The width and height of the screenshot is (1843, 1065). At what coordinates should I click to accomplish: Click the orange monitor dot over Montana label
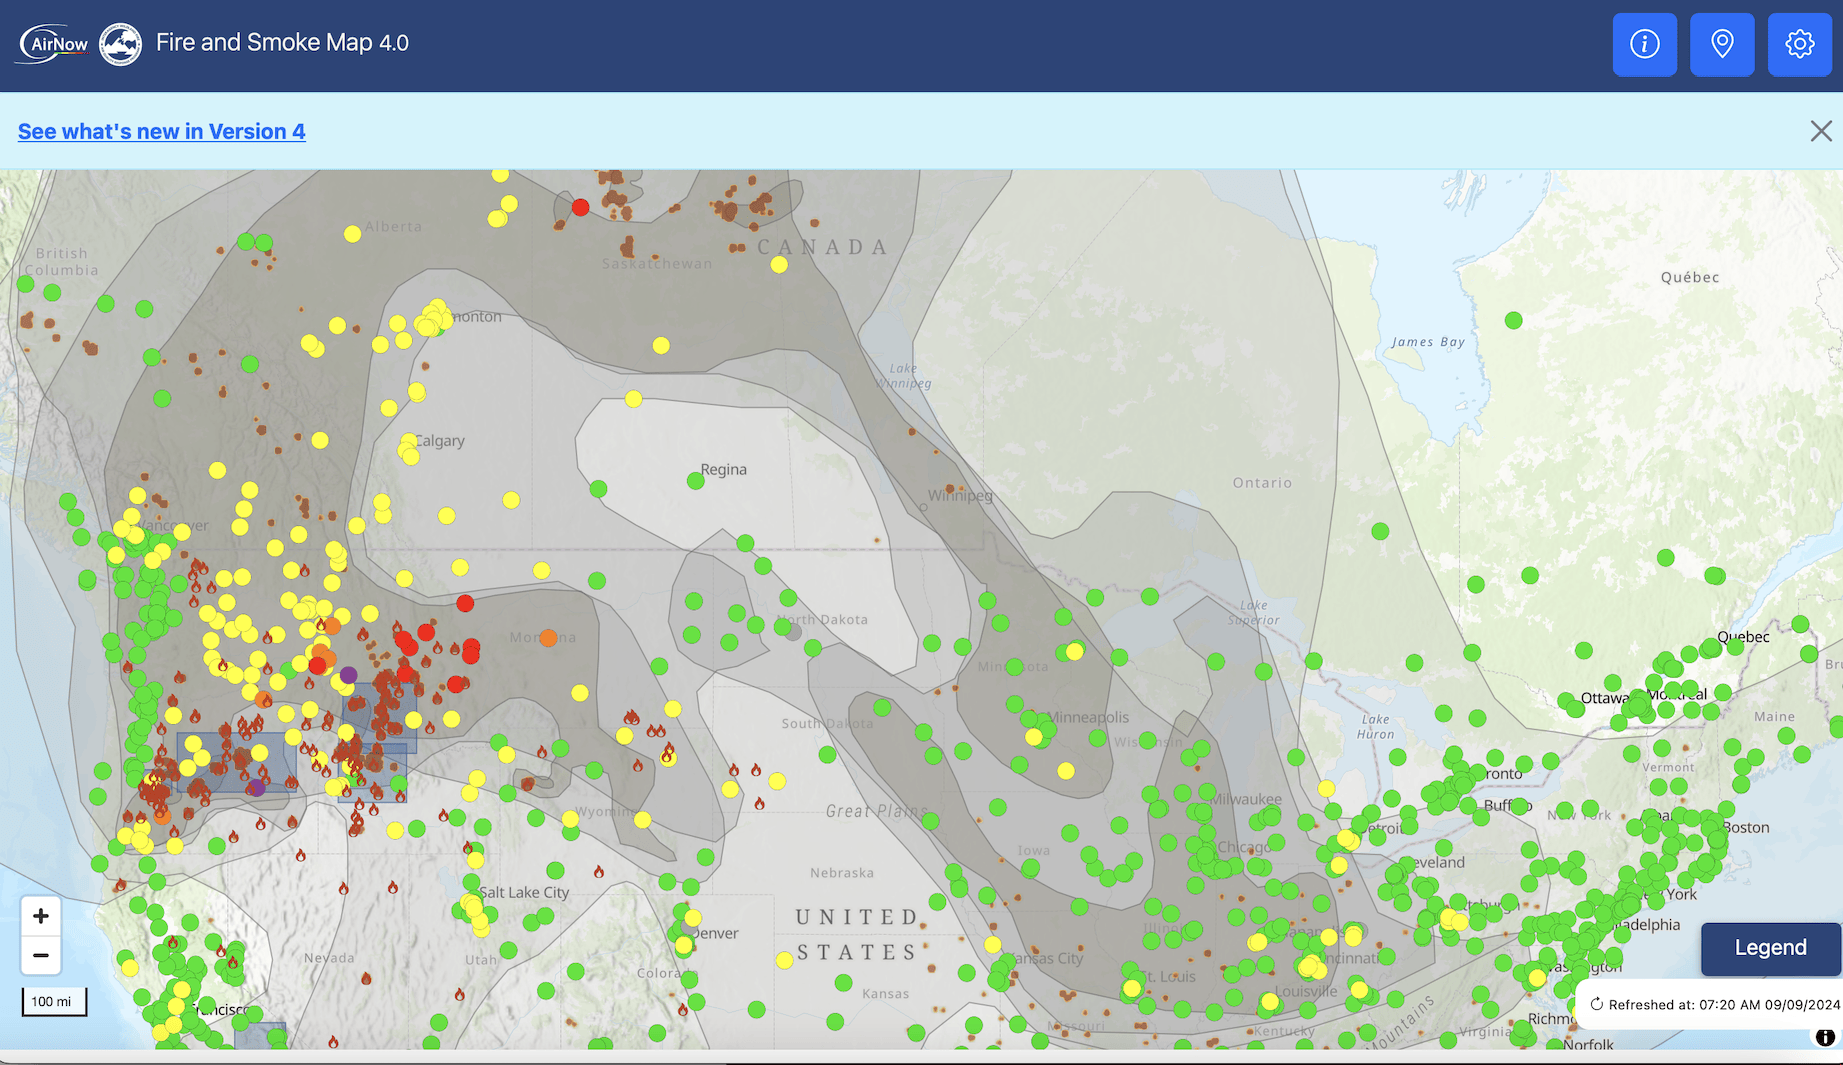click(548, 638)
